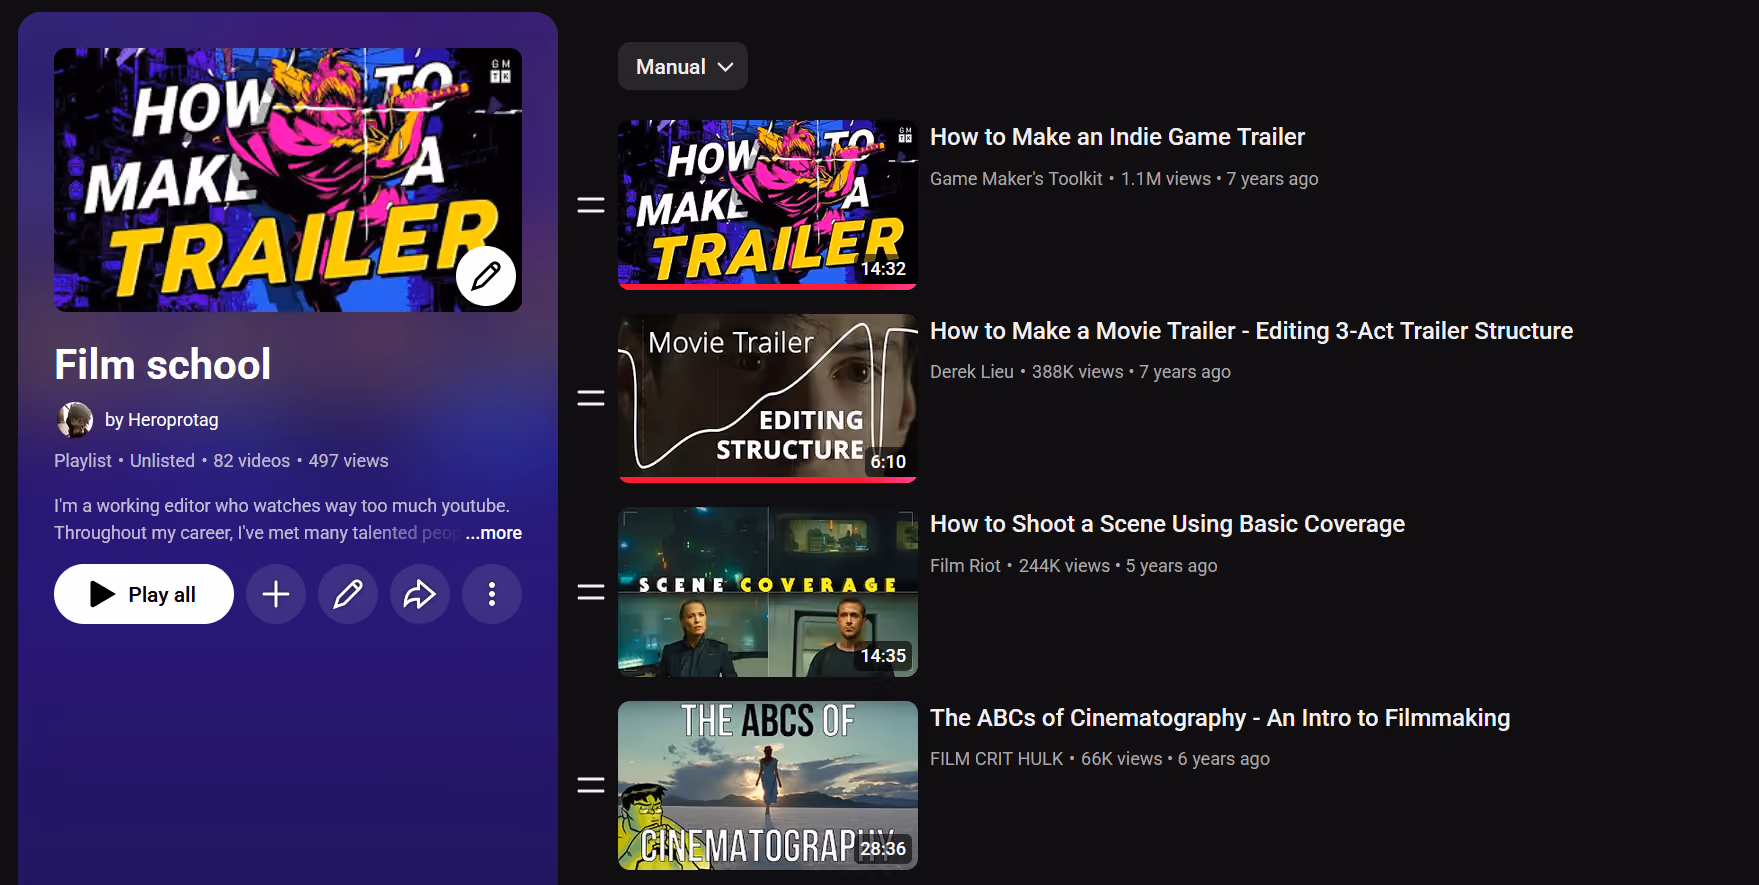
Task: Click the pencil icon on the playlist cover
Action: (x=486, y=276)
